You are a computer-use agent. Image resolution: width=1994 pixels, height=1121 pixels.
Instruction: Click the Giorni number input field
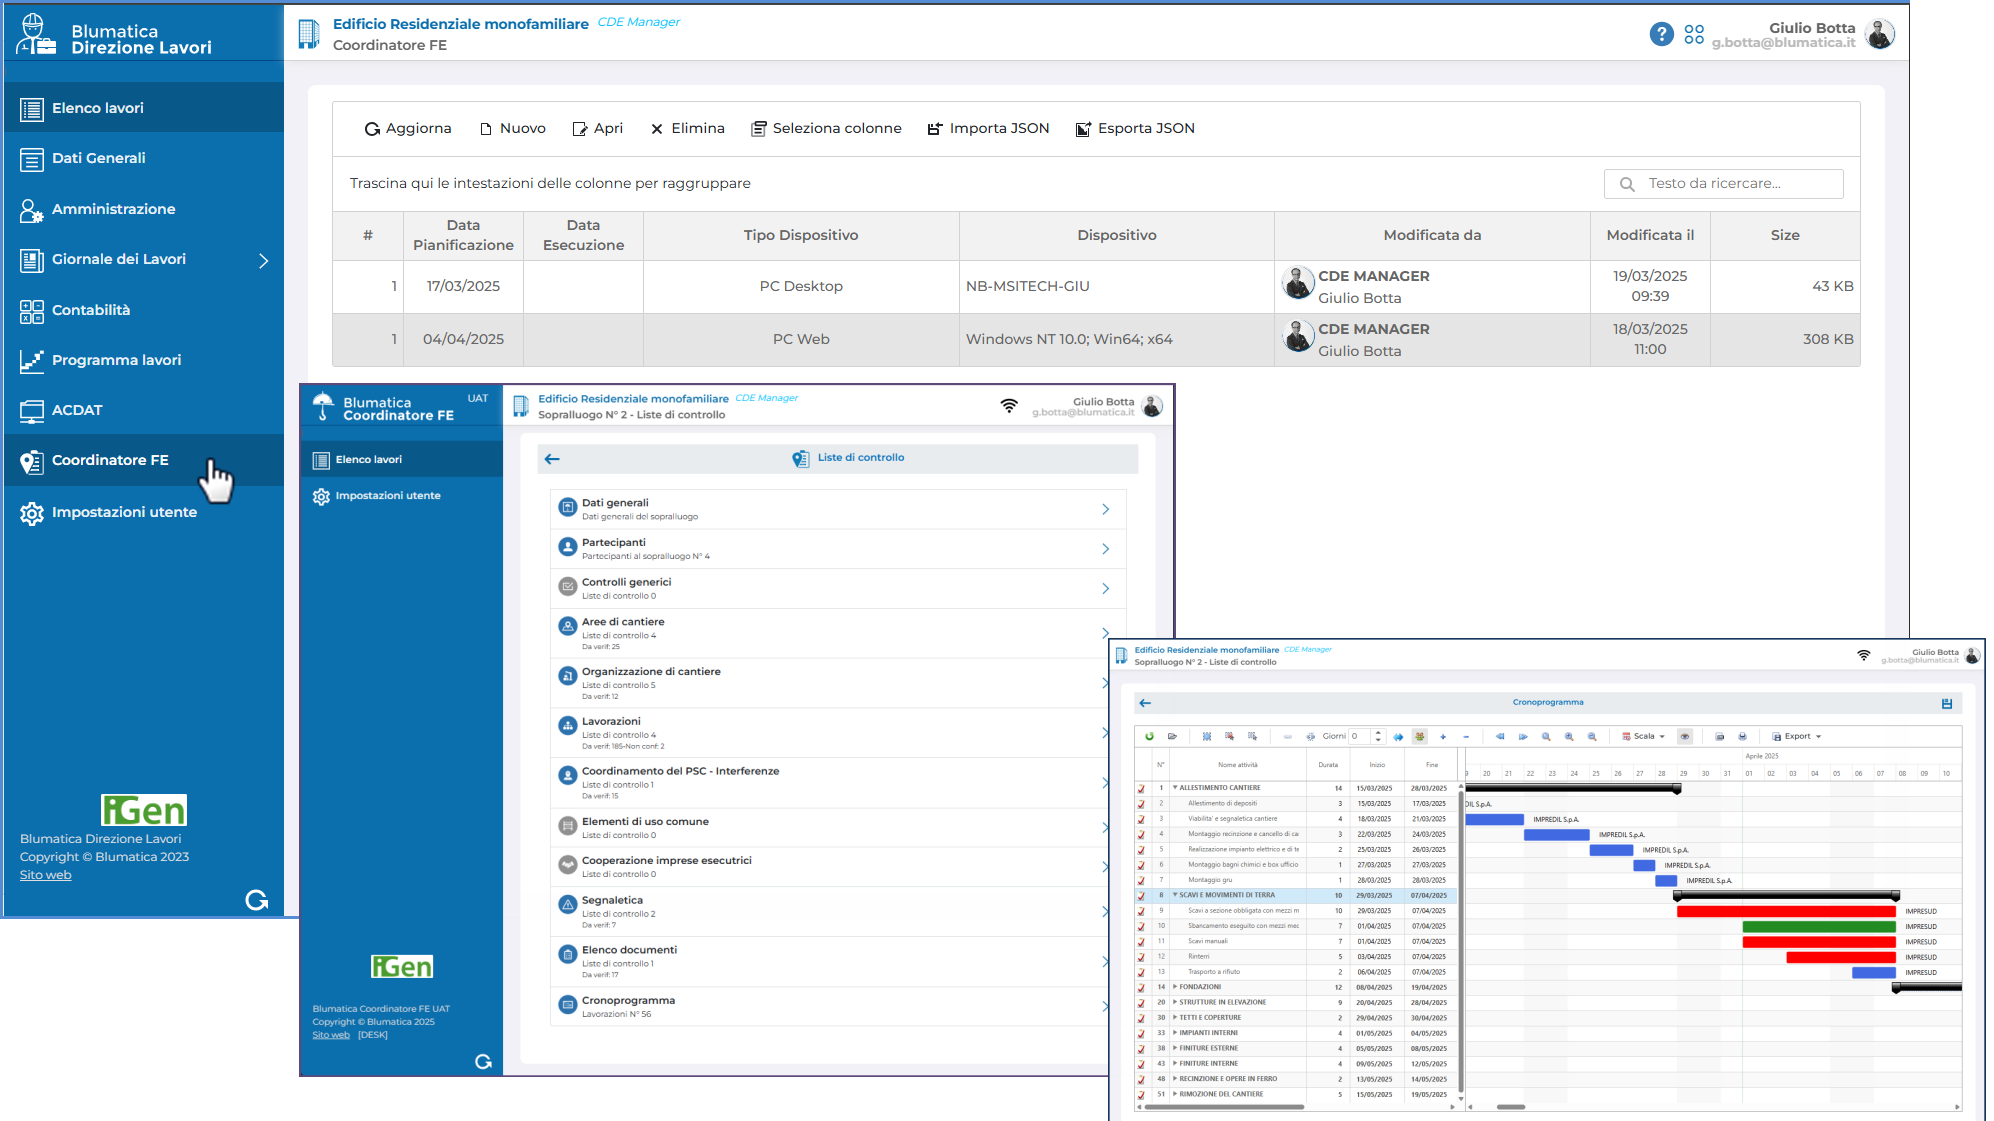point(1361,737)
